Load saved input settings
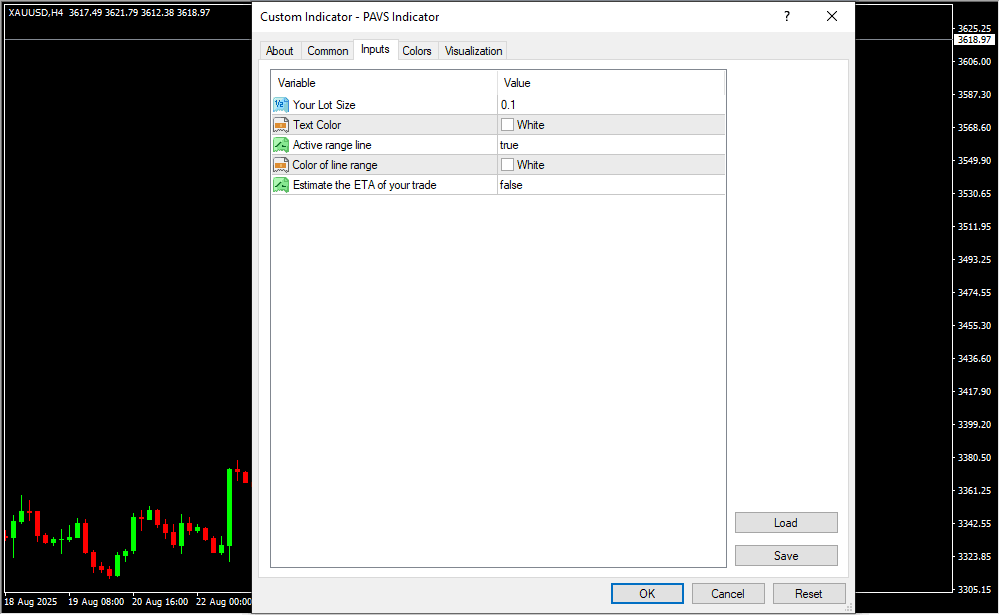The width and height of the screenshot is (1000, 615). (x=786, y=523)
